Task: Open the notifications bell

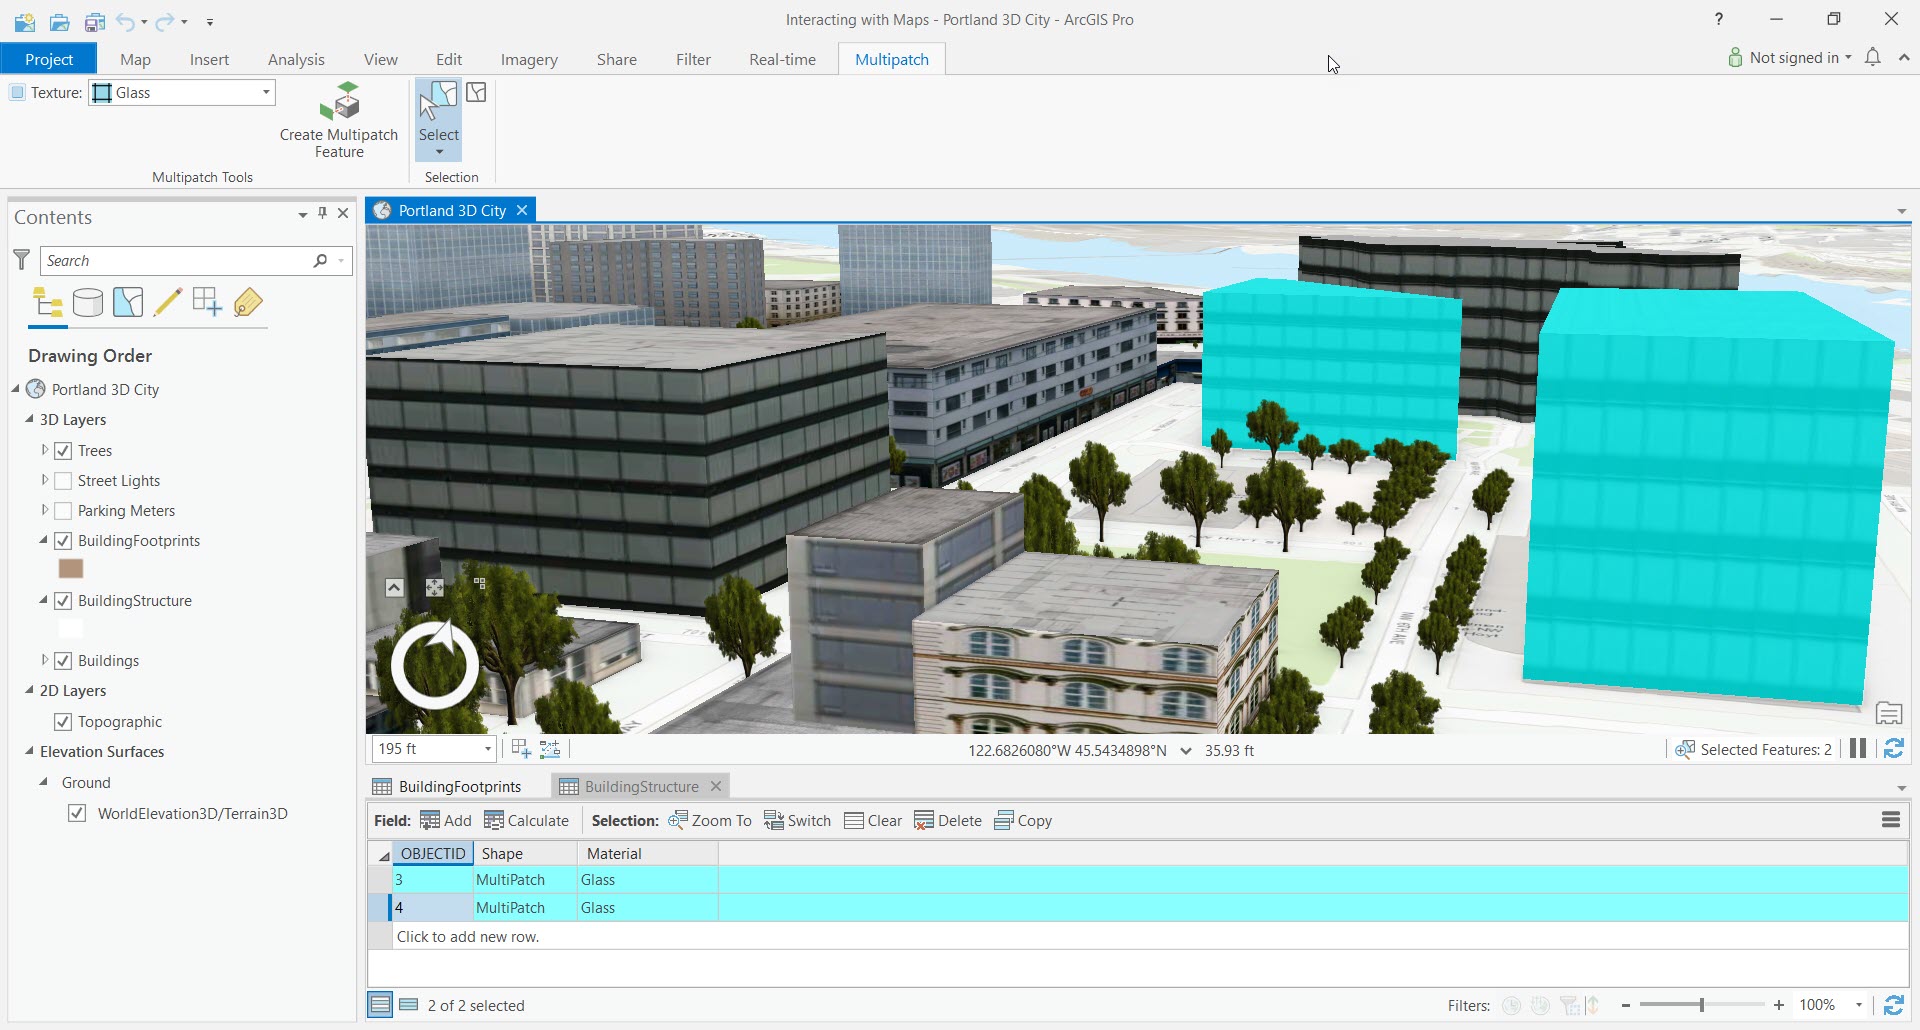Action: pos(1873,58)
